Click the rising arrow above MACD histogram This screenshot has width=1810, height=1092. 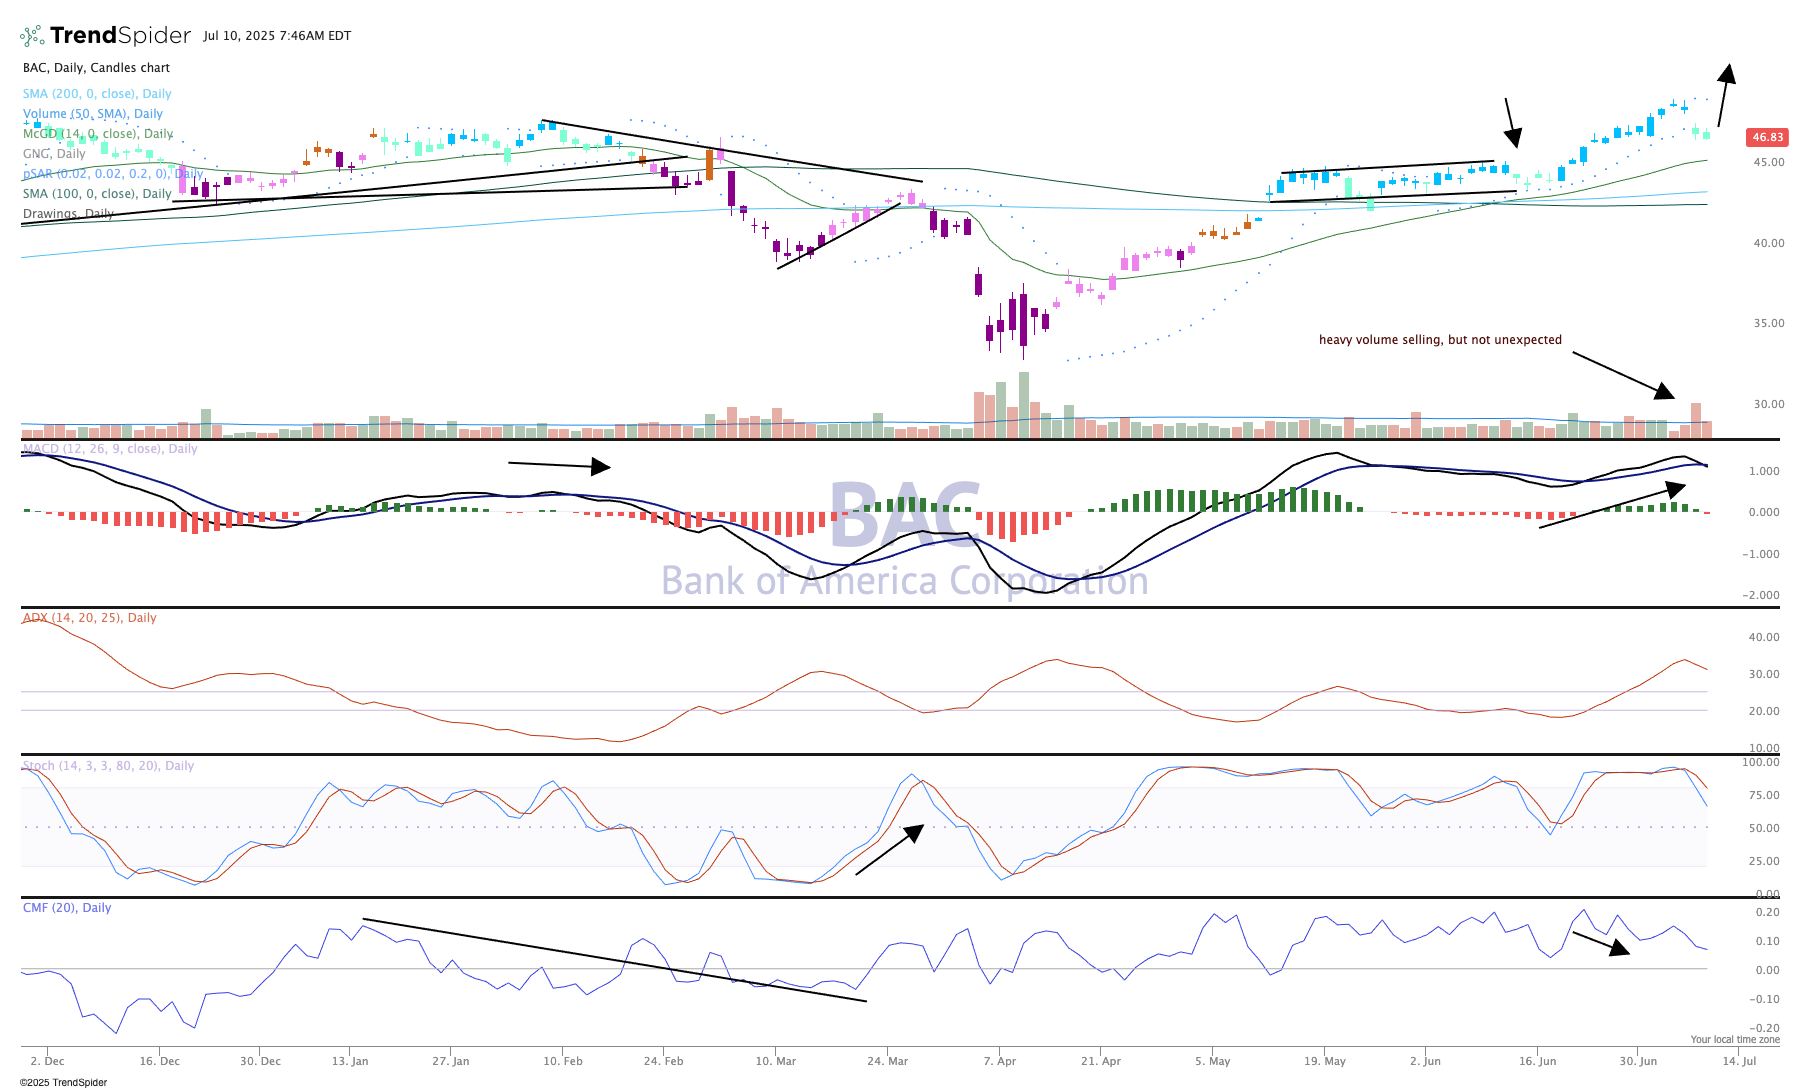pos(1612,505)
